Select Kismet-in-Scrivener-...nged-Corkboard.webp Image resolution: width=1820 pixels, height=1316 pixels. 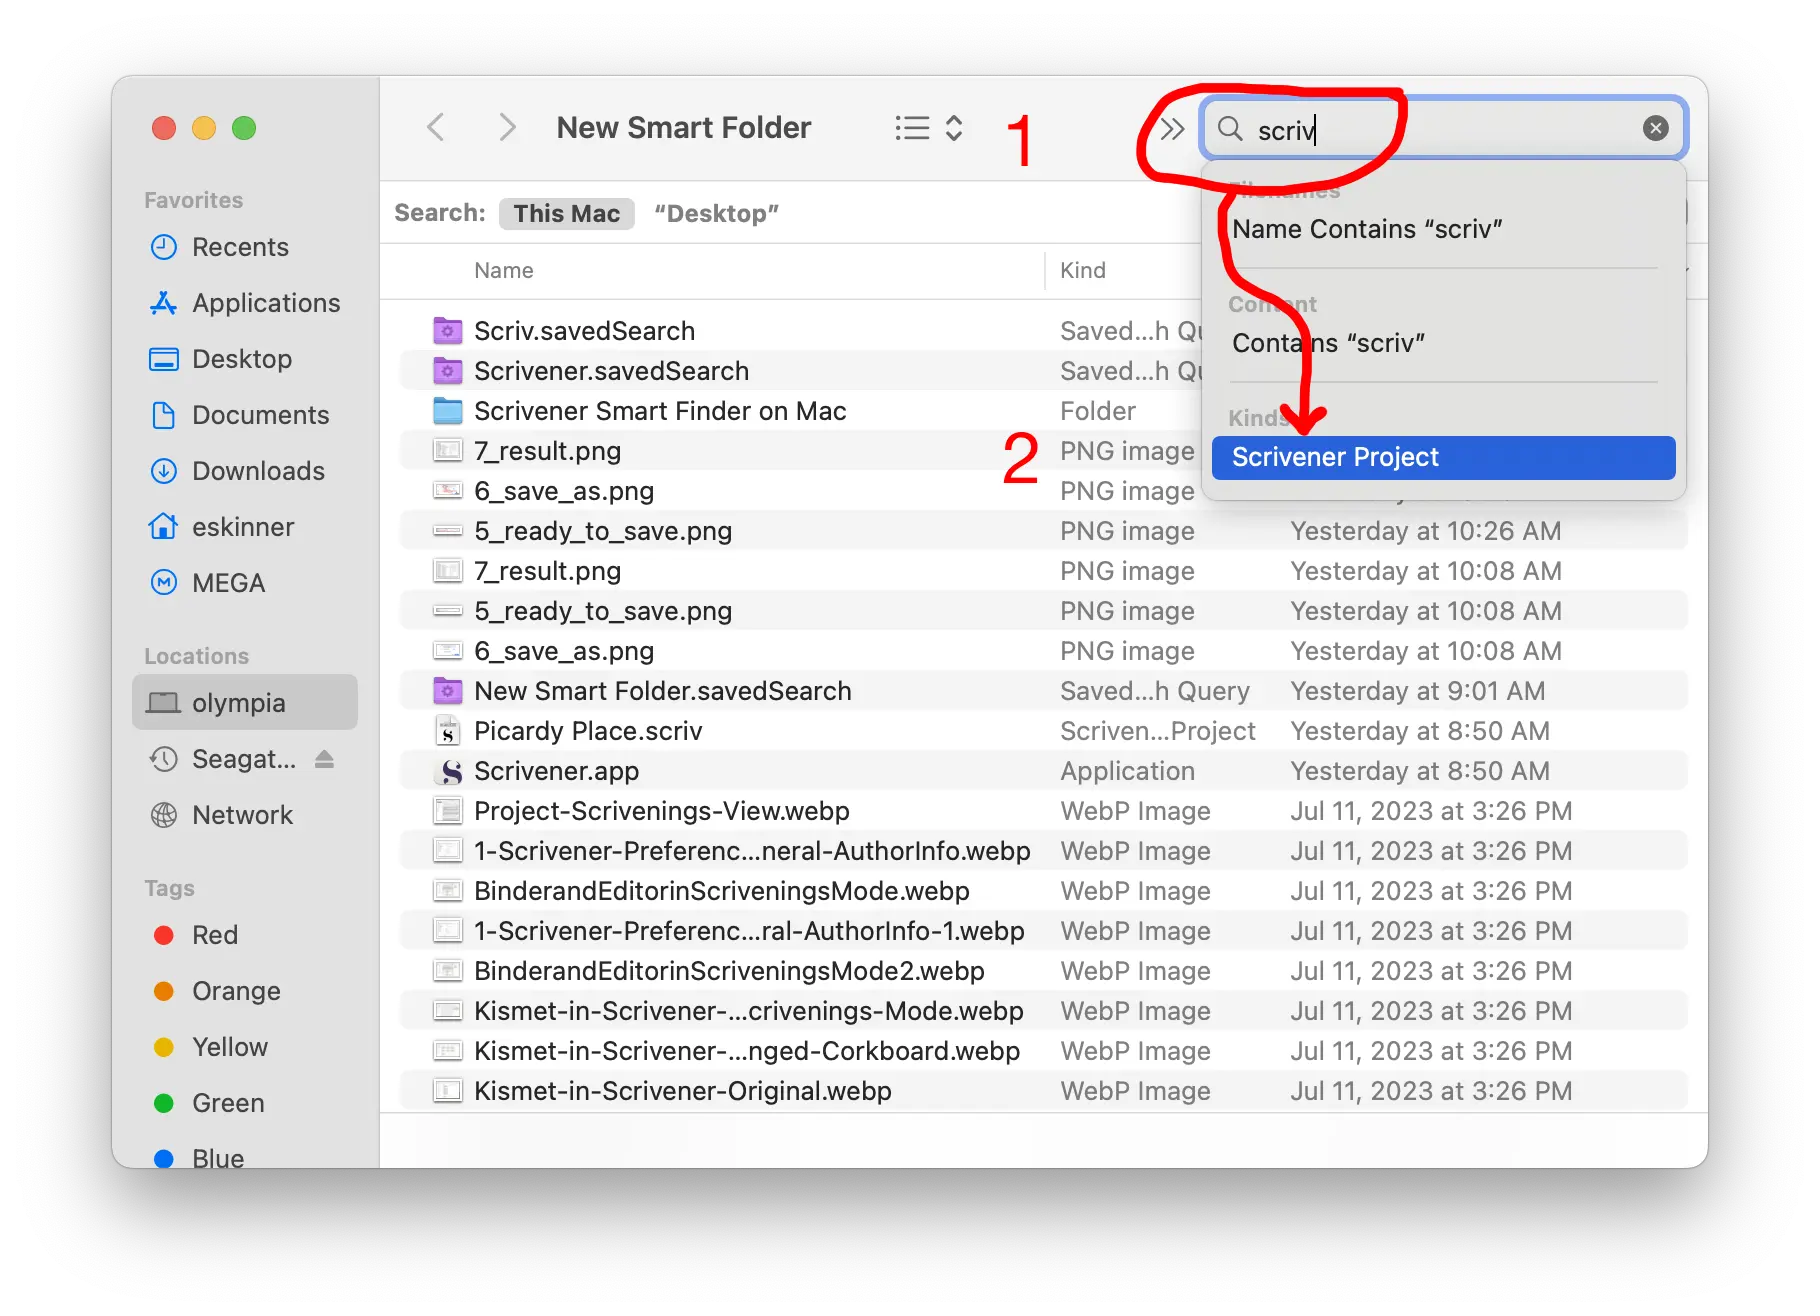(747, 1051)
